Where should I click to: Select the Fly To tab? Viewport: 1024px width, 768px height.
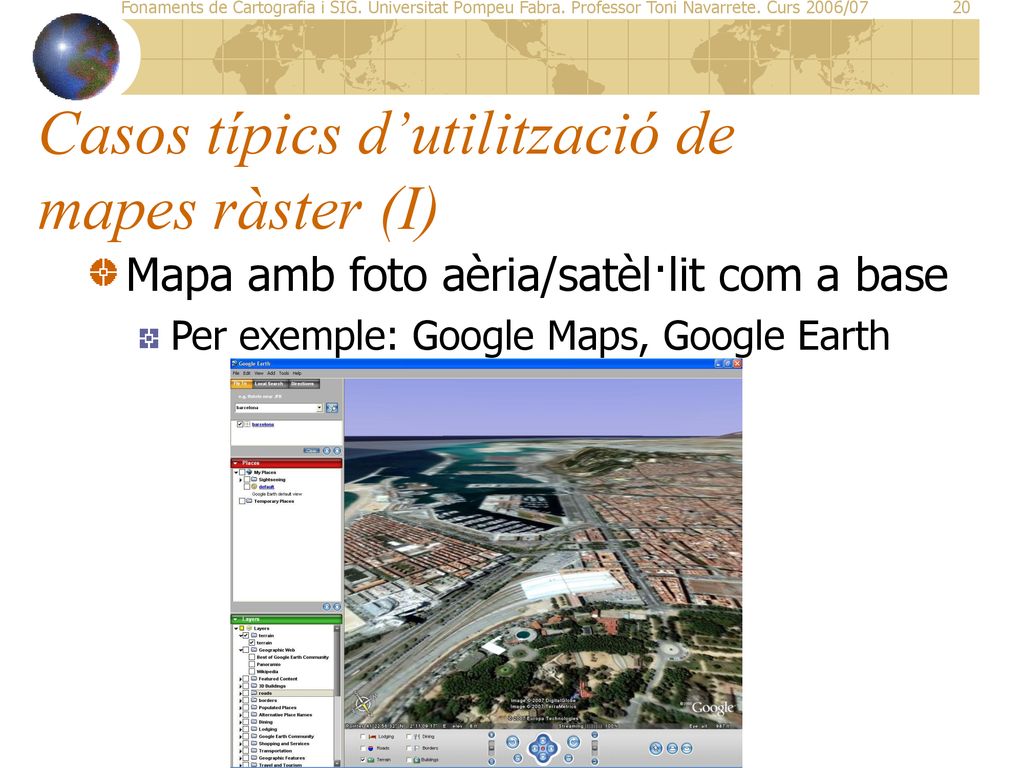(241, 384)
